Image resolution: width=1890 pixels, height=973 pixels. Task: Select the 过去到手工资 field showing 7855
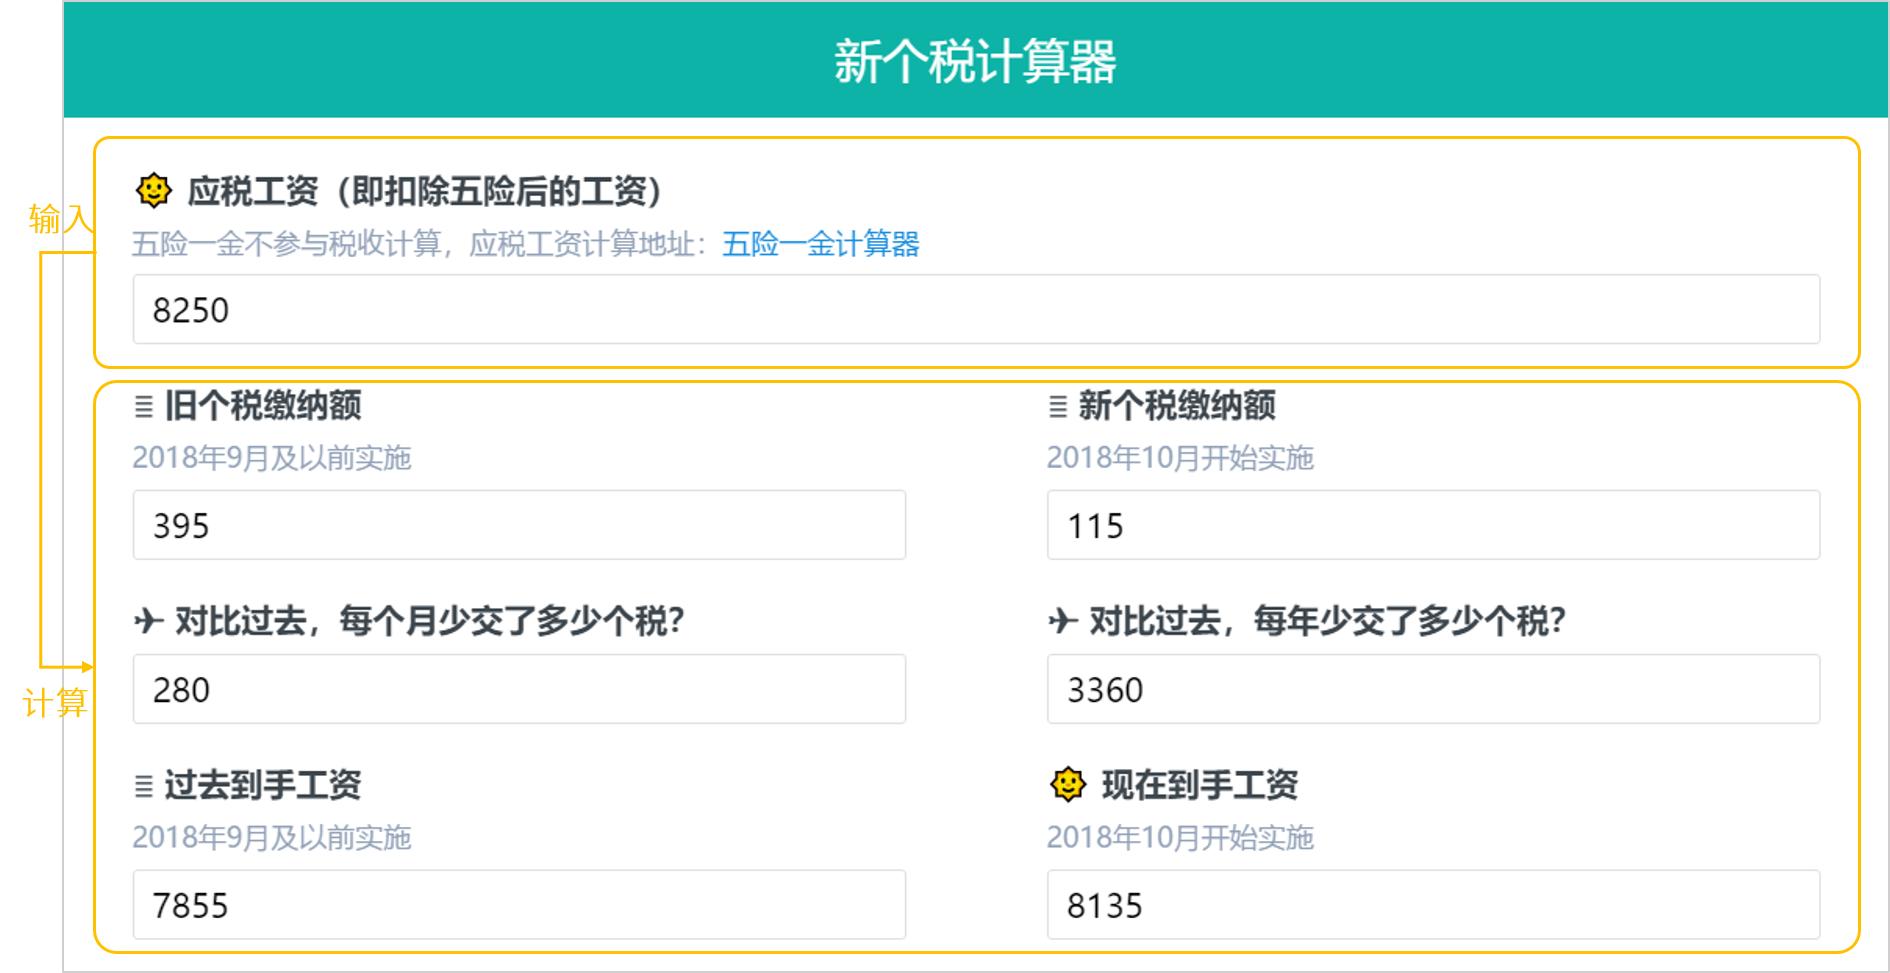coord(520,905)
